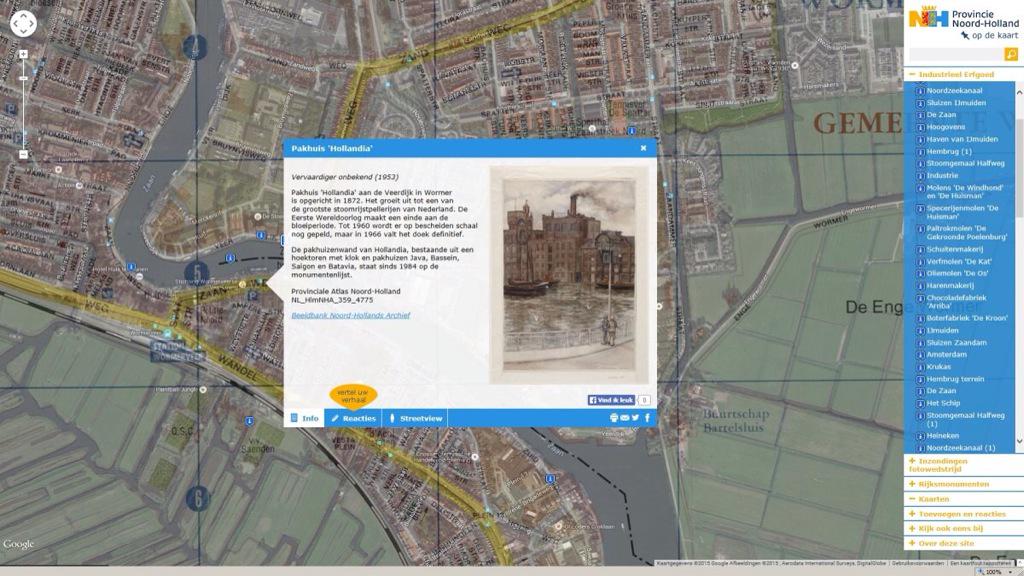Select Paltrokmolen 'De Gekroonde Poelenburg'
The height and width of the screenshot is (576, 1024).
[x=967, y=232]
